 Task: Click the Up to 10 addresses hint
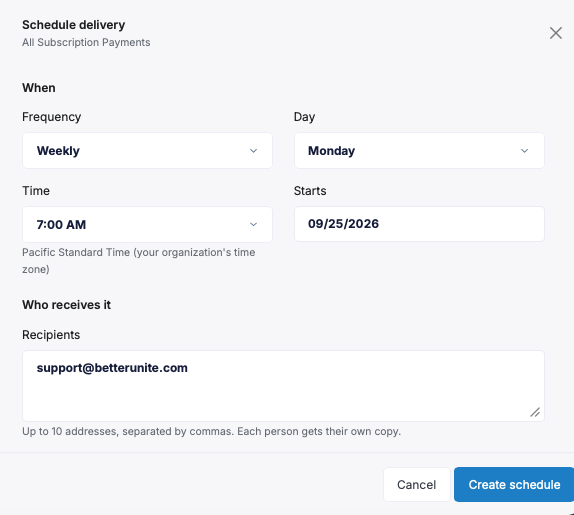tap(212, 431)
